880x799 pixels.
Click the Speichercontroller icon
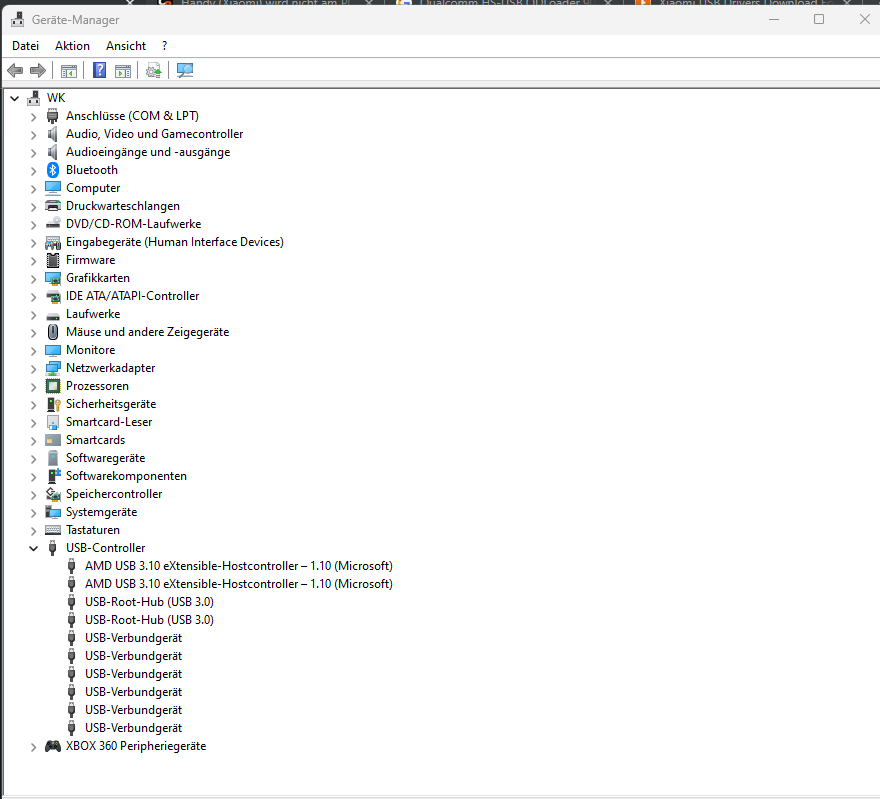(53, 494)
